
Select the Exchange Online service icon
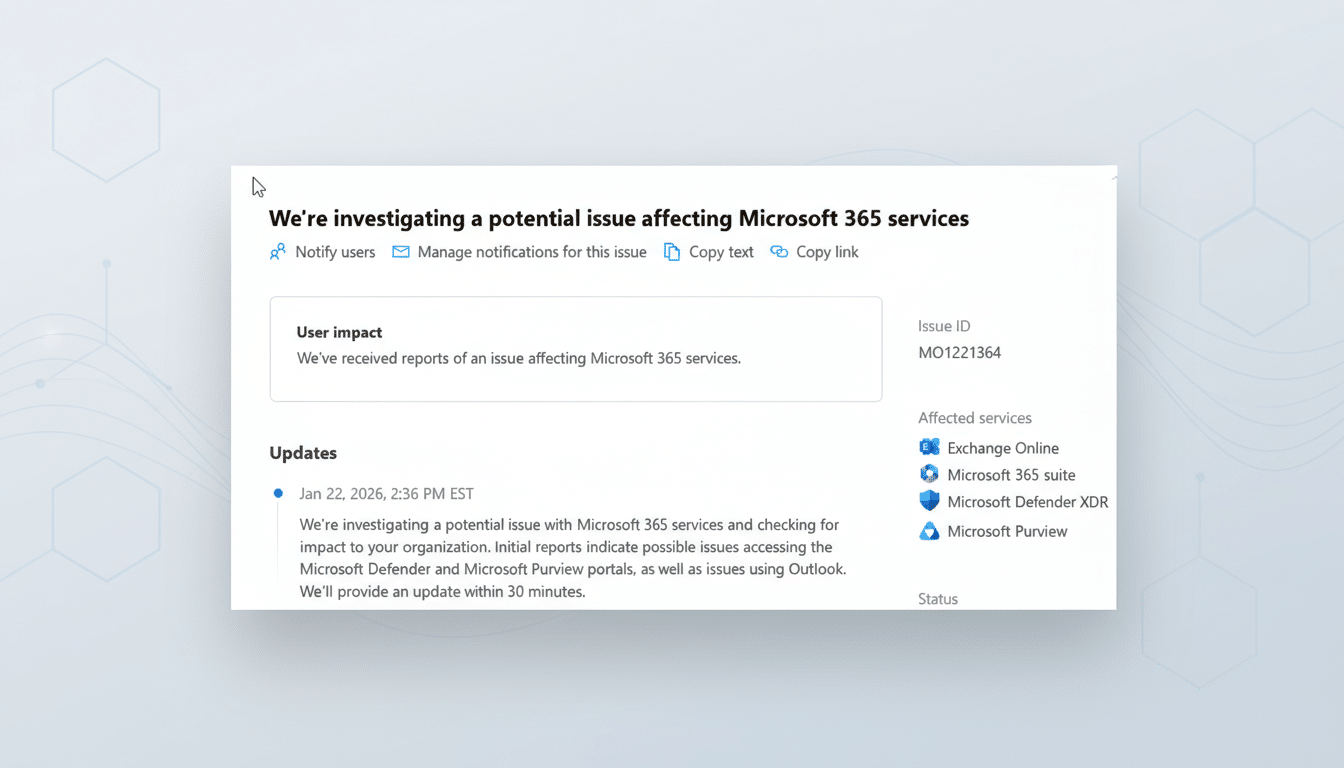tap(929, 447)
